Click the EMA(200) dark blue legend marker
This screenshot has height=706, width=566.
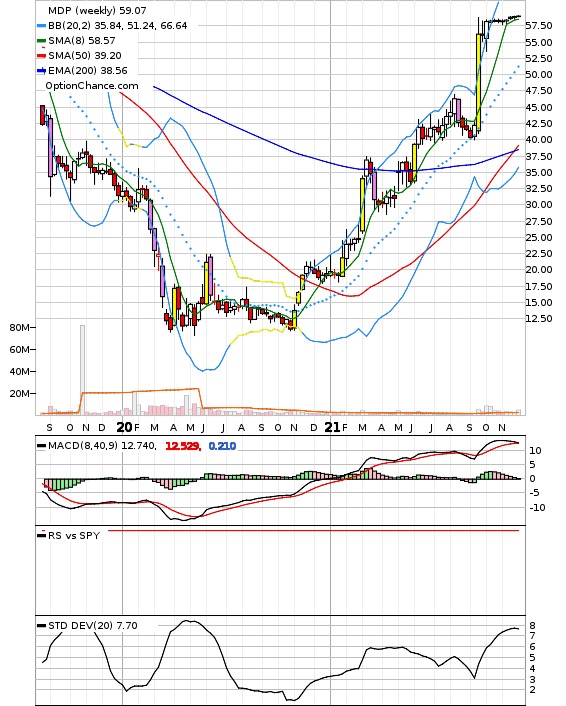41,71
